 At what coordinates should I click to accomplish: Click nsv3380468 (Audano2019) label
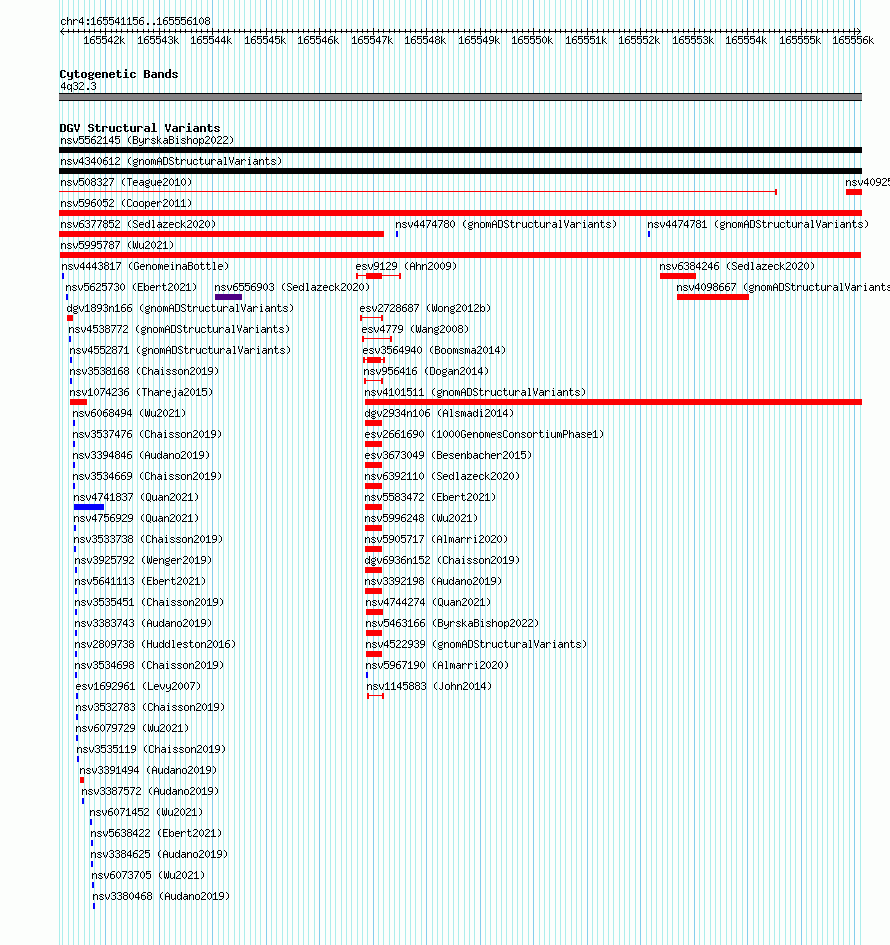[161, 897]
